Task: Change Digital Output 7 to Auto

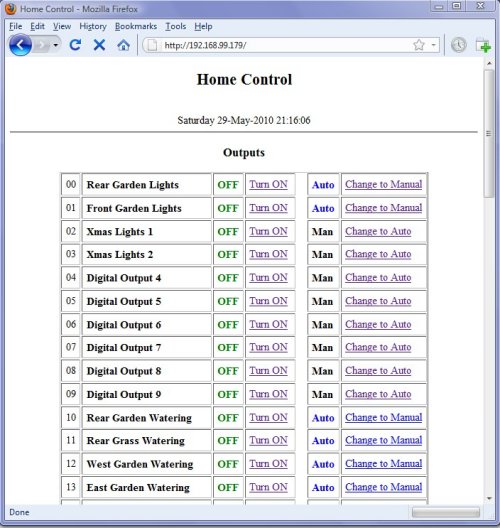Action: tap(378, 347)
